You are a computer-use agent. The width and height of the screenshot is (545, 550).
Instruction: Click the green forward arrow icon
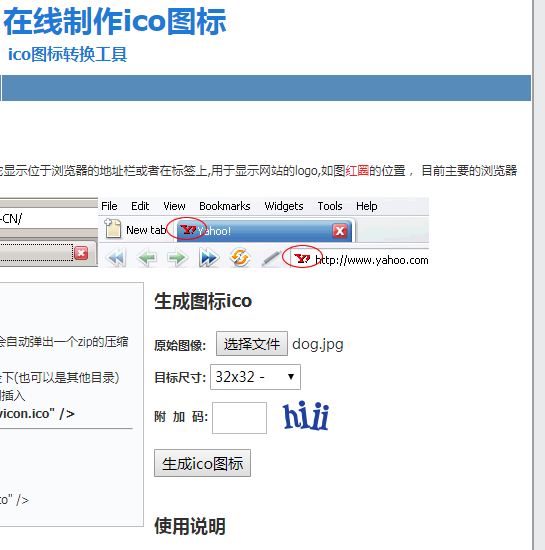[177, 258]
